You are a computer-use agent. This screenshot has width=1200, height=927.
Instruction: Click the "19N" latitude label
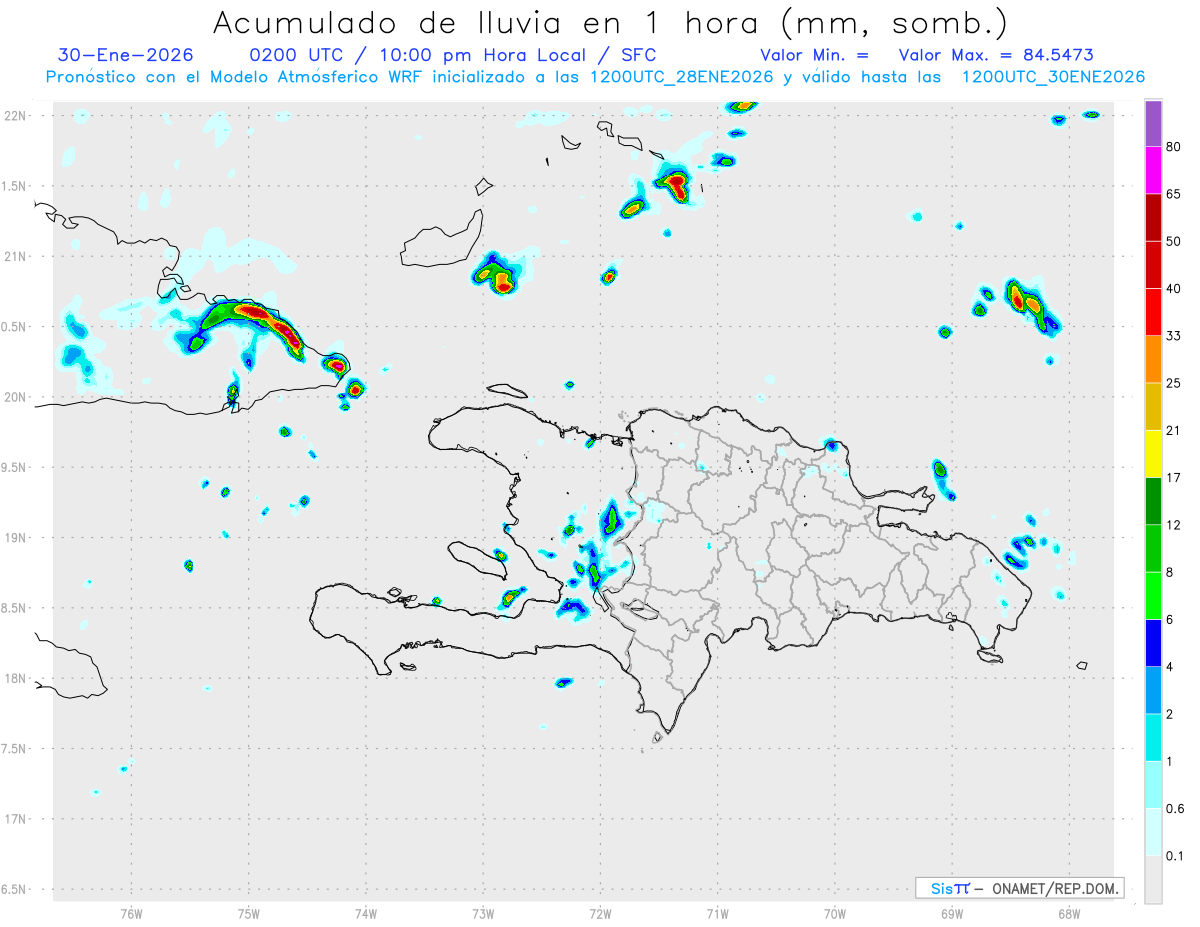click(15, 537)
